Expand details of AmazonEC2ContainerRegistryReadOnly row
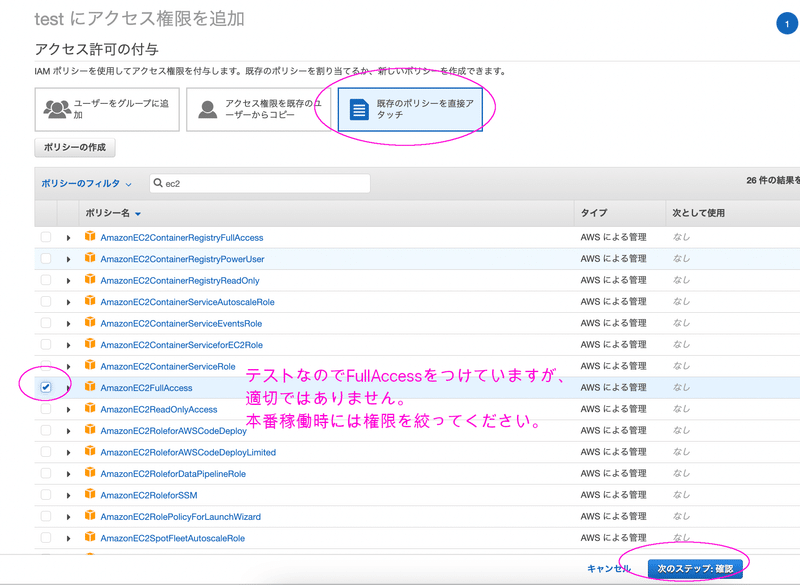The height and width of the screenshot is (585, 800). pos(68,281)
